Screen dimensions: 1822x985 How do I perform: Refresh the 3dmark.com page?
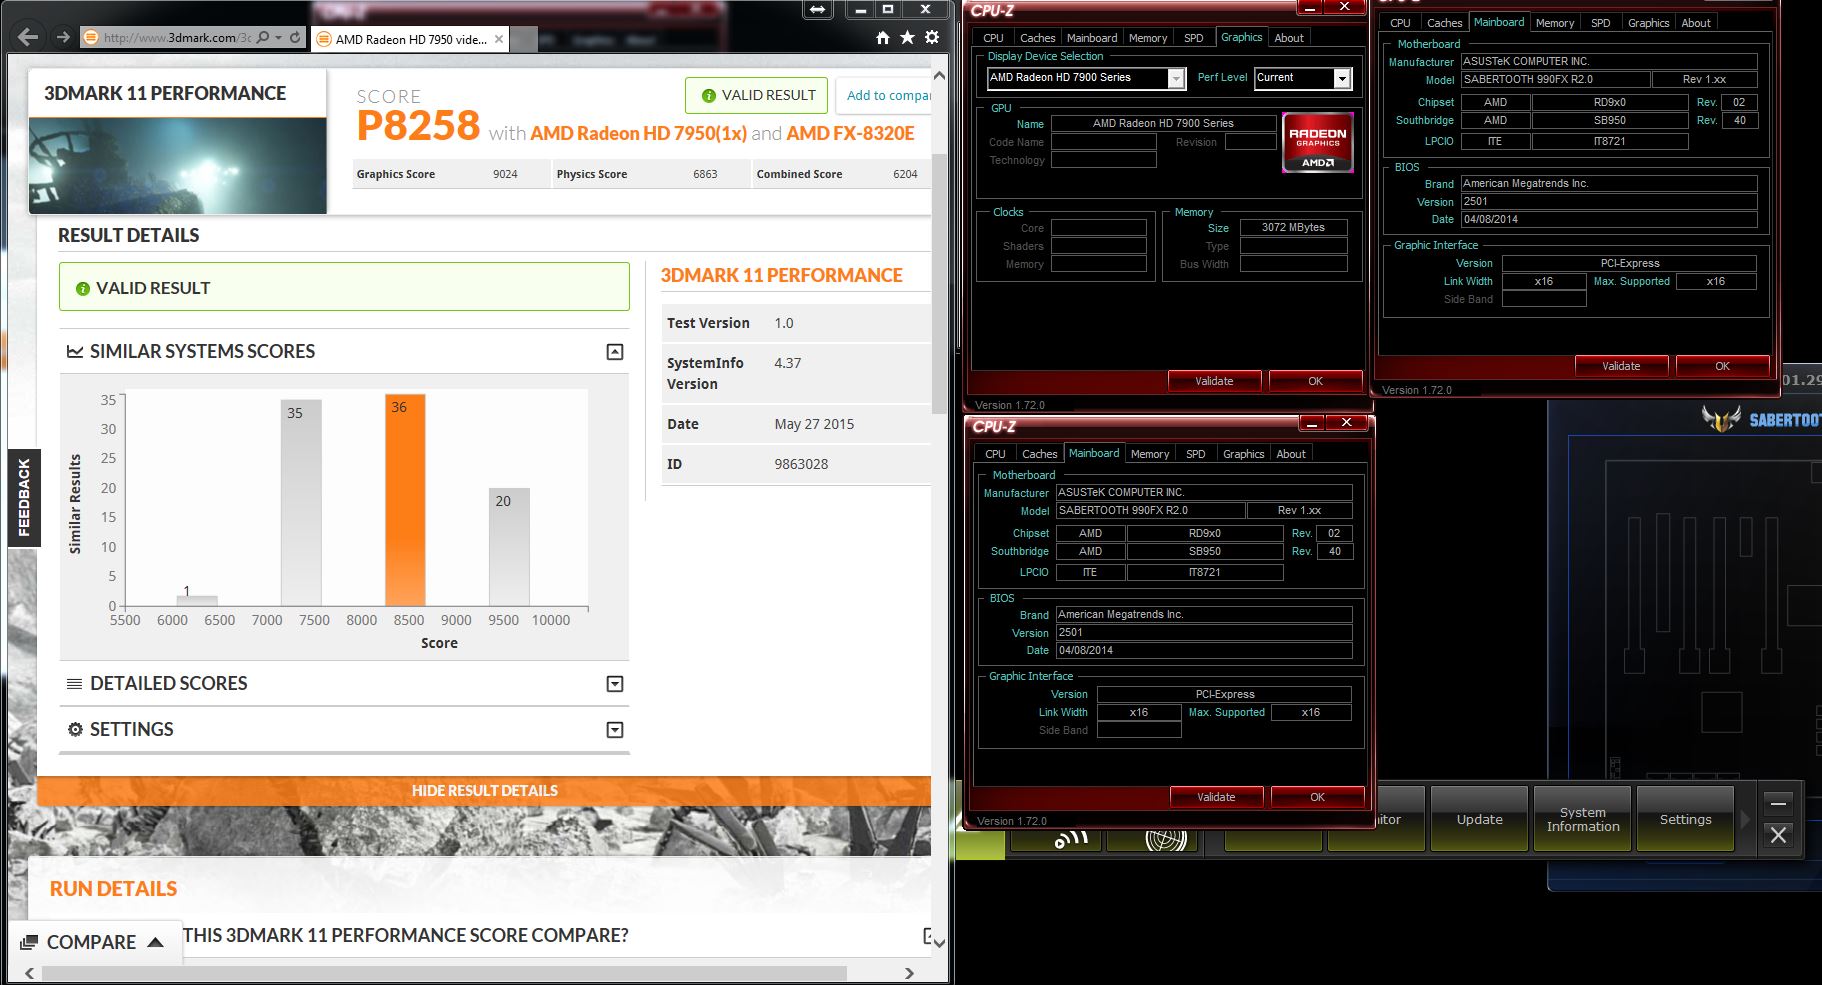[x=295, y=38]
